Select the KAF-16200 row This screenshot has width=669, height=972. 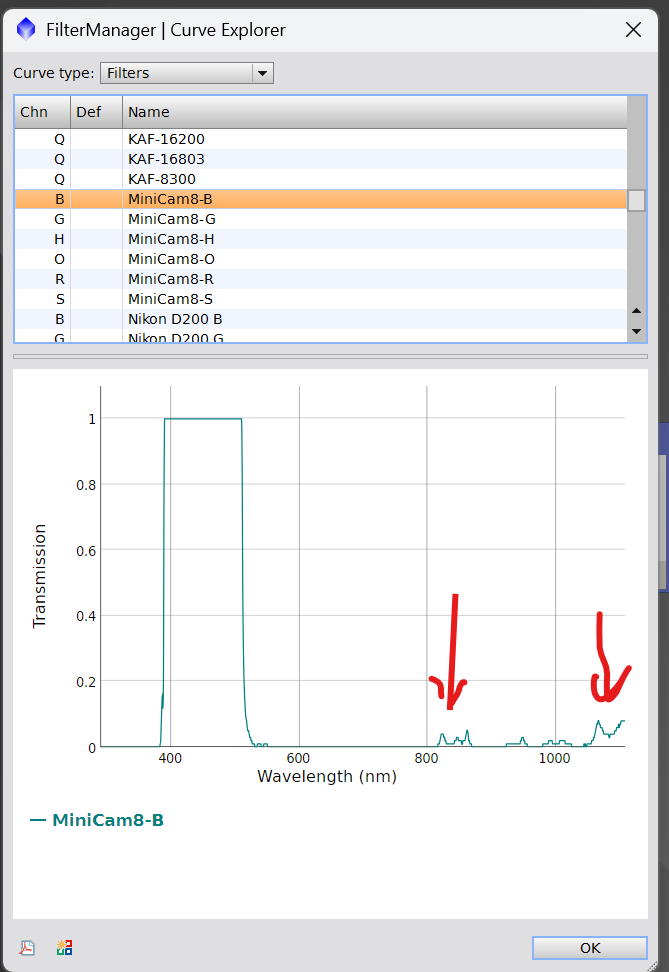(x=321, y=139)
